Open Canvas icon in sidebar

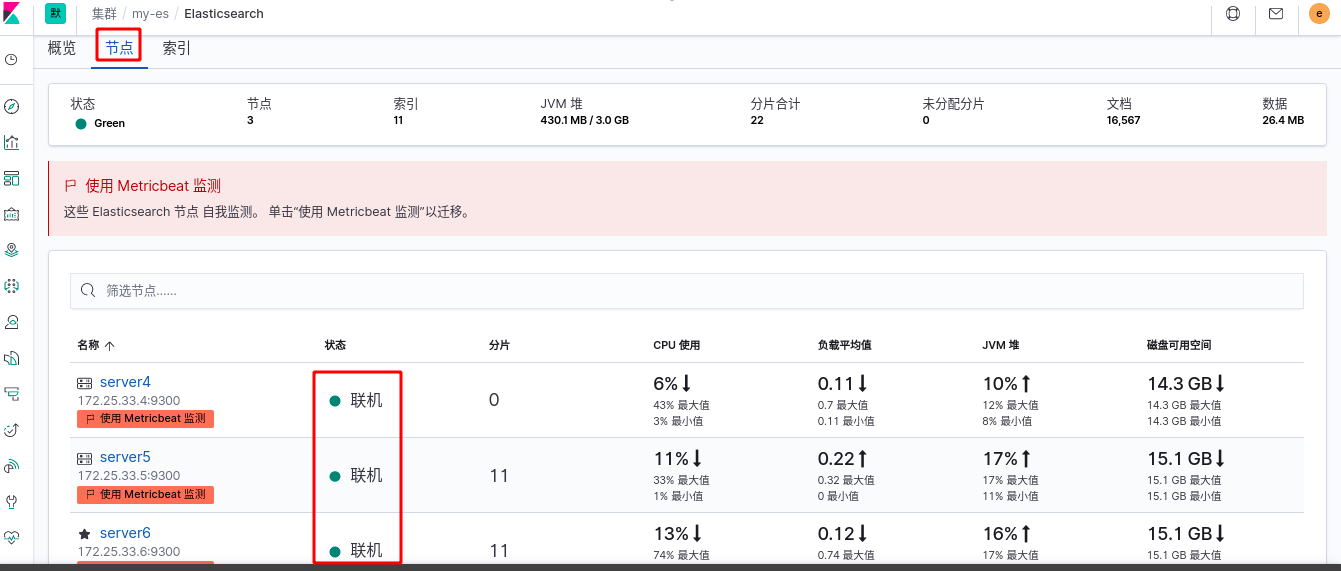click(x=11, y=214)
